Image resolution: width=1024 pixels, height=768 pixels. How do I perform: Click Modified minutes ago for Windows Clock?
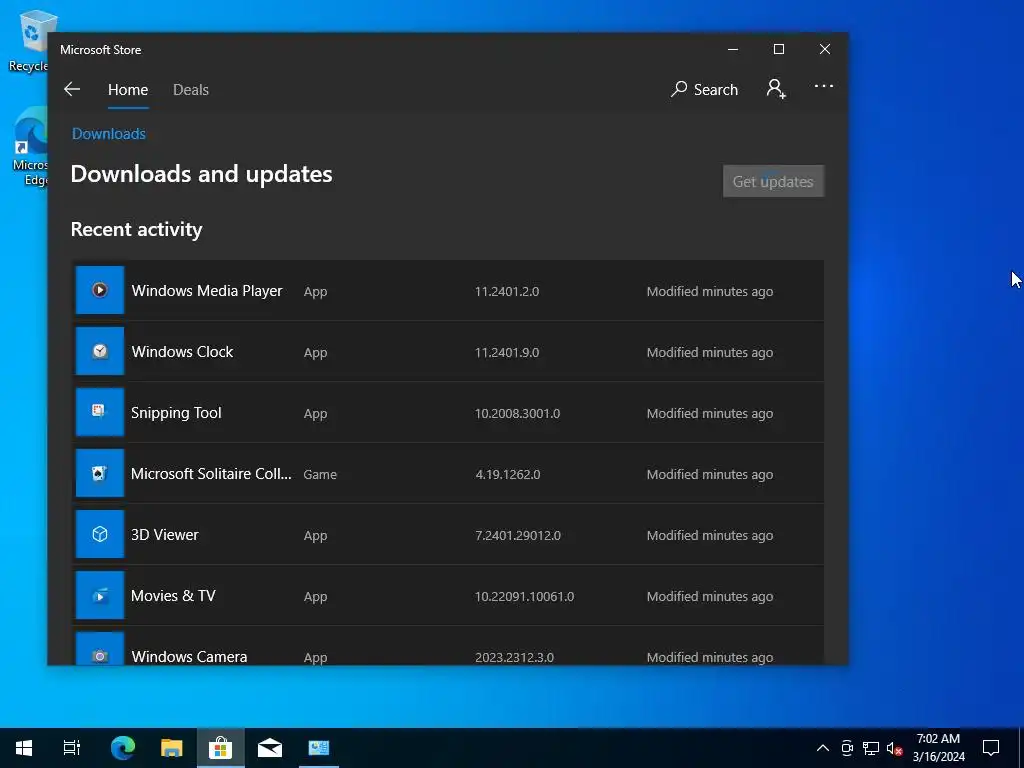[710, 353]
